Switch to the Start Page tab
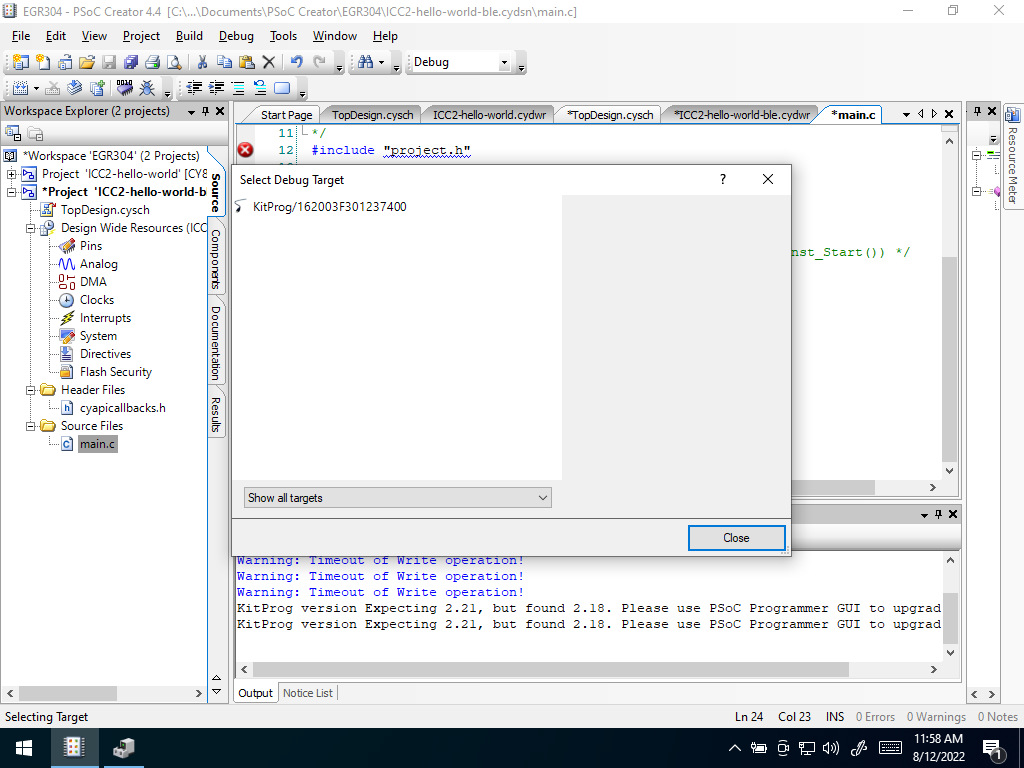This screenshot has width=1024, height=768. (286, 115)
